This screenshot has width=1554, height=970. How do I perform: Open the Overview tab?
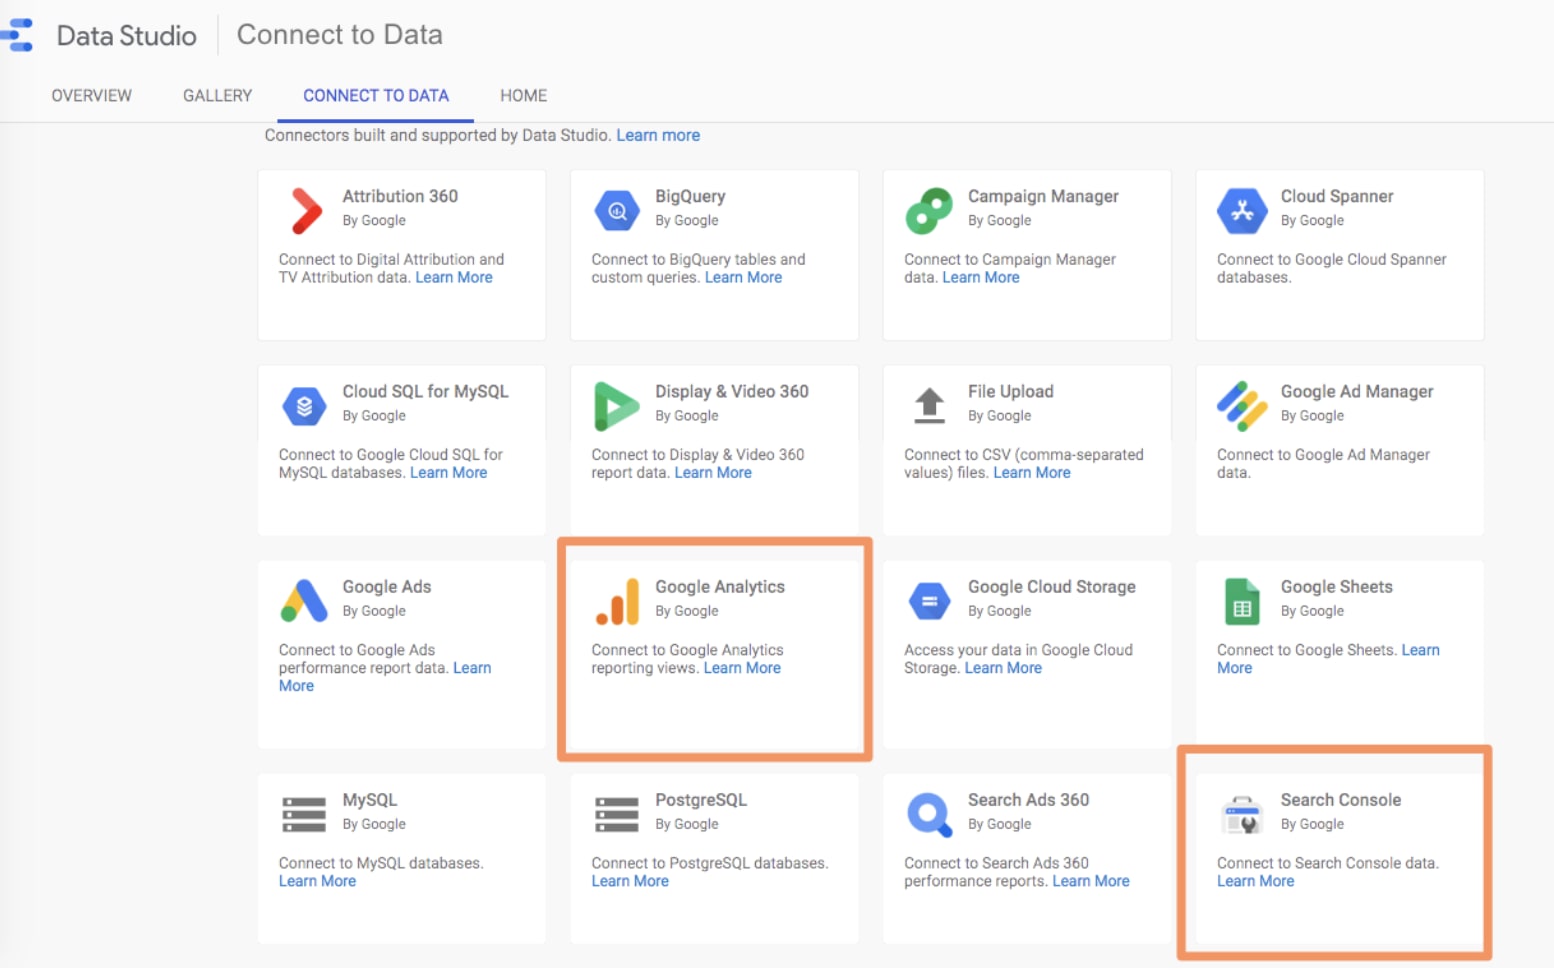click(x=92, y=95)
